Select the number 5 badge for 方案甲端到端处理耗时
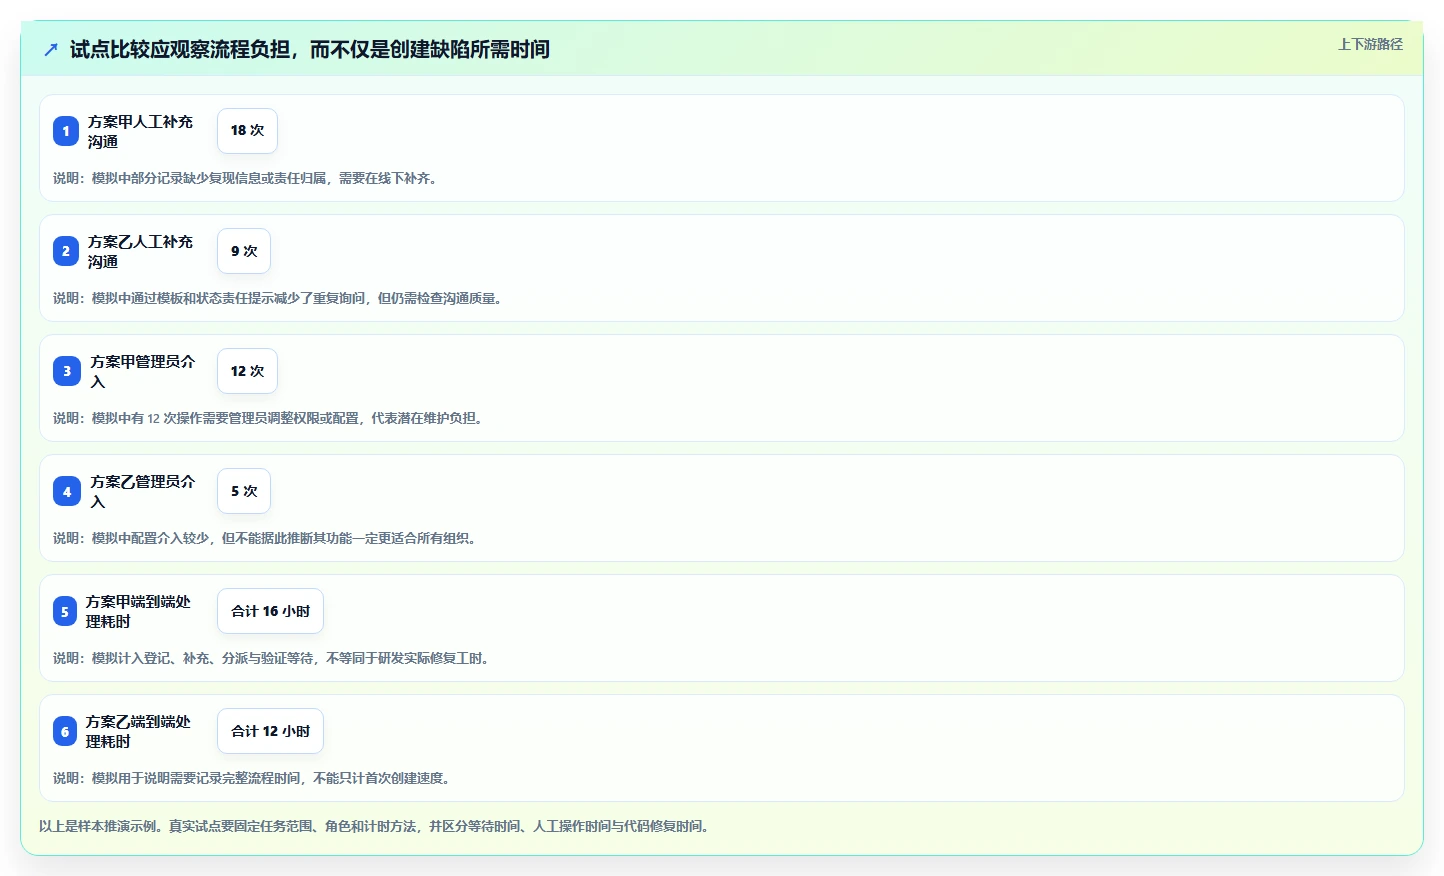Image resolution: width=1444 pixels, height=876 pixels. point(65,611)
